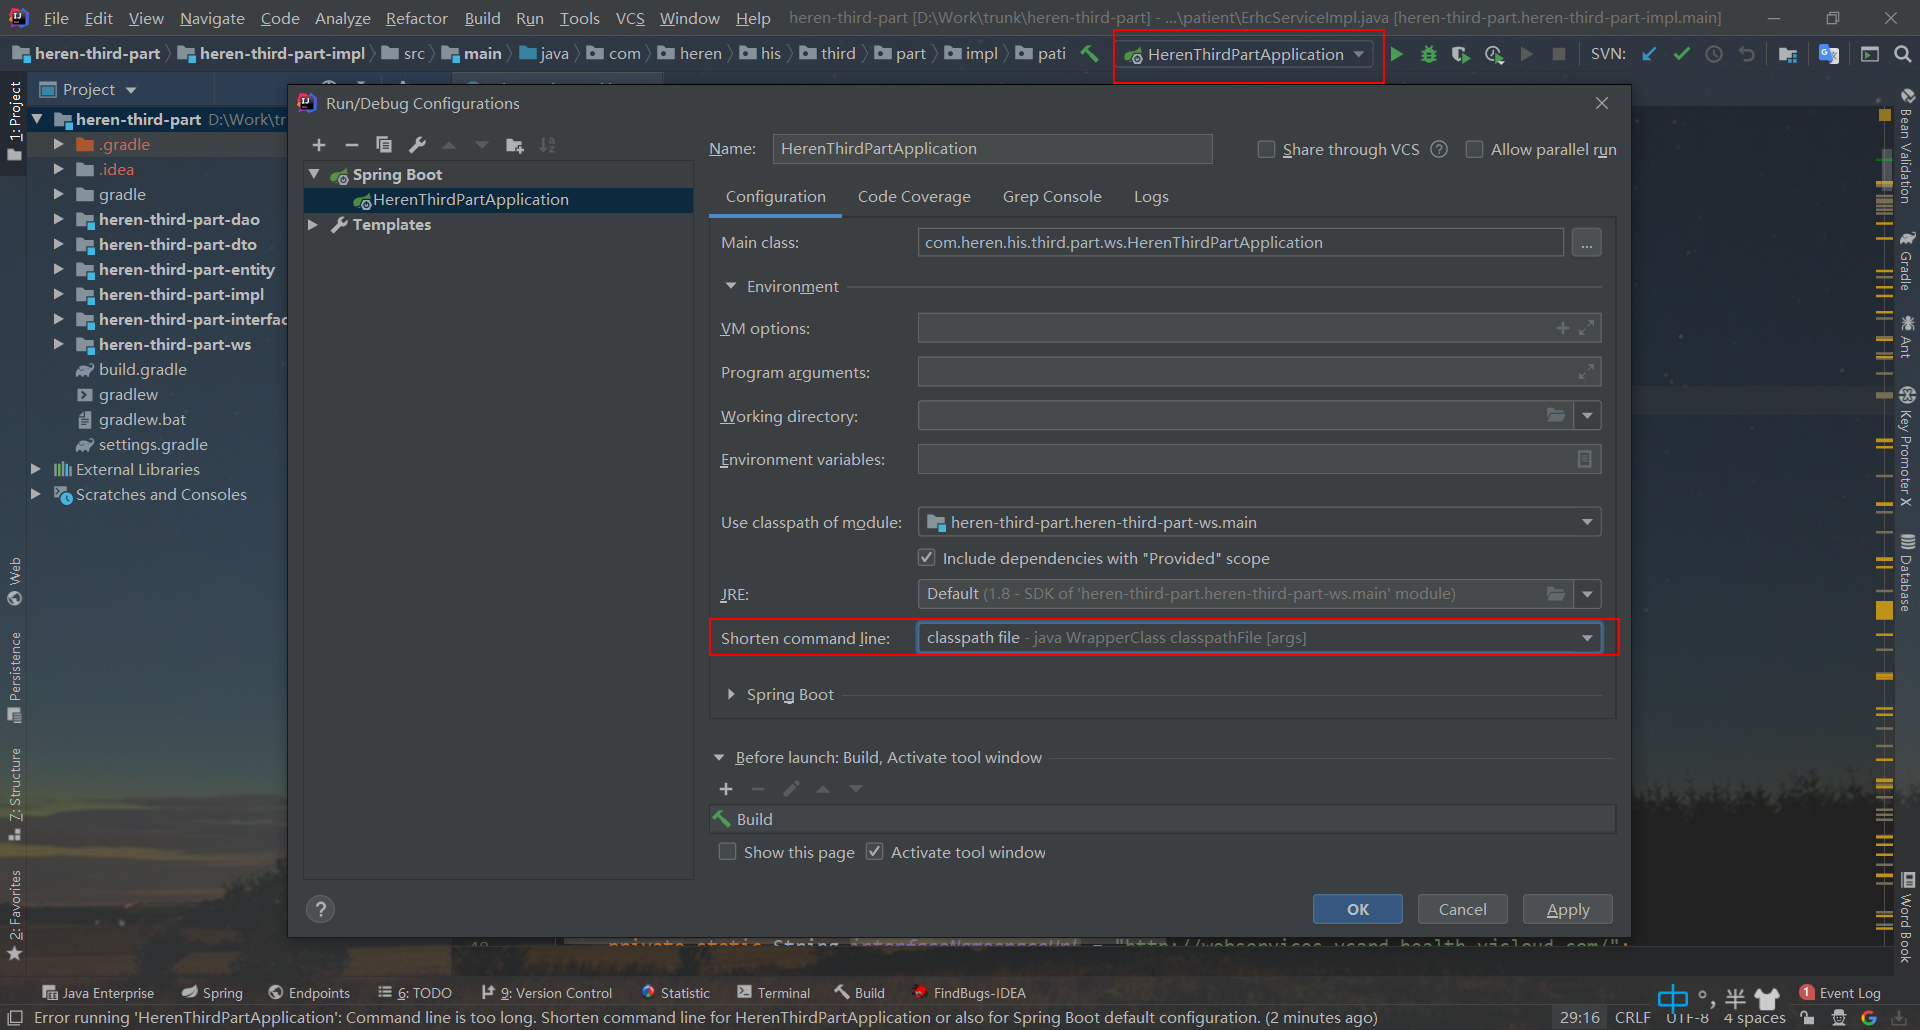
Task: Expand the Templates tree node
Action: pos(313,224)
